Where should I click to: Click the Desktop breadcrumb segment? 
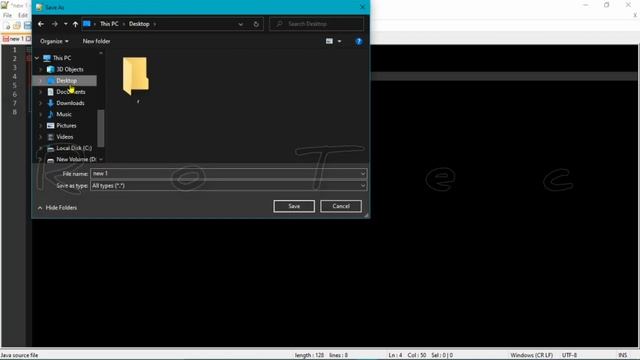pyautogui.click(x=139, y=24)
